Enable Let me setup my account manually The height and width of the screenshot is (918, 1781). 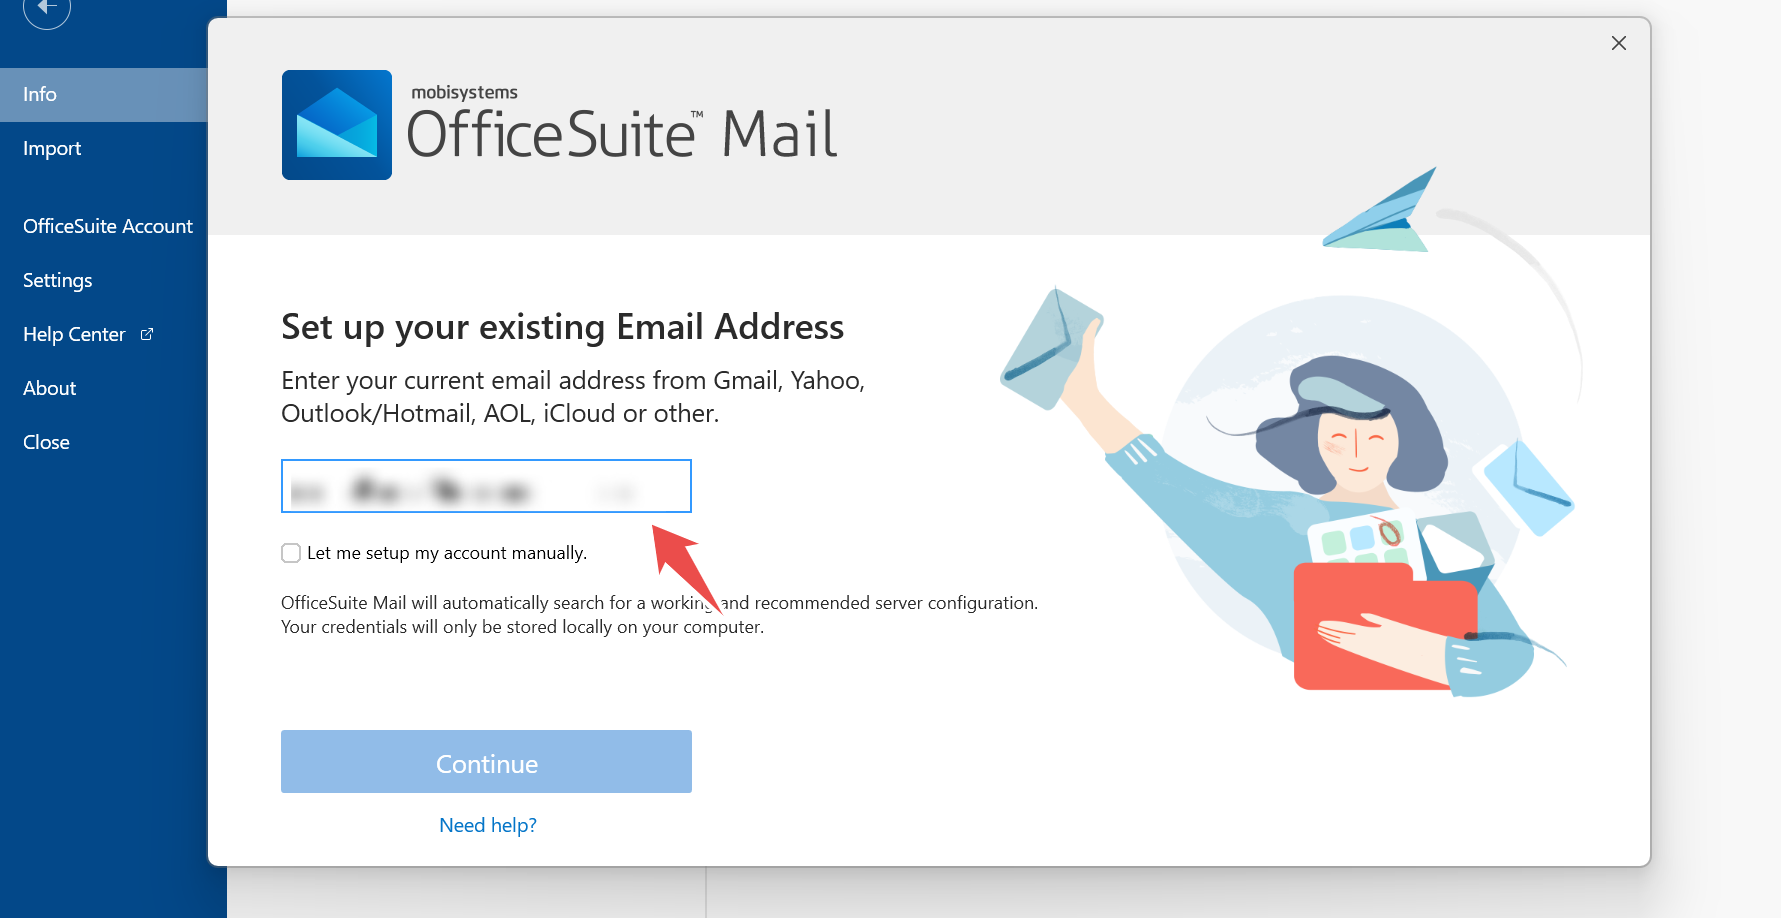click(x=291, y=553)
